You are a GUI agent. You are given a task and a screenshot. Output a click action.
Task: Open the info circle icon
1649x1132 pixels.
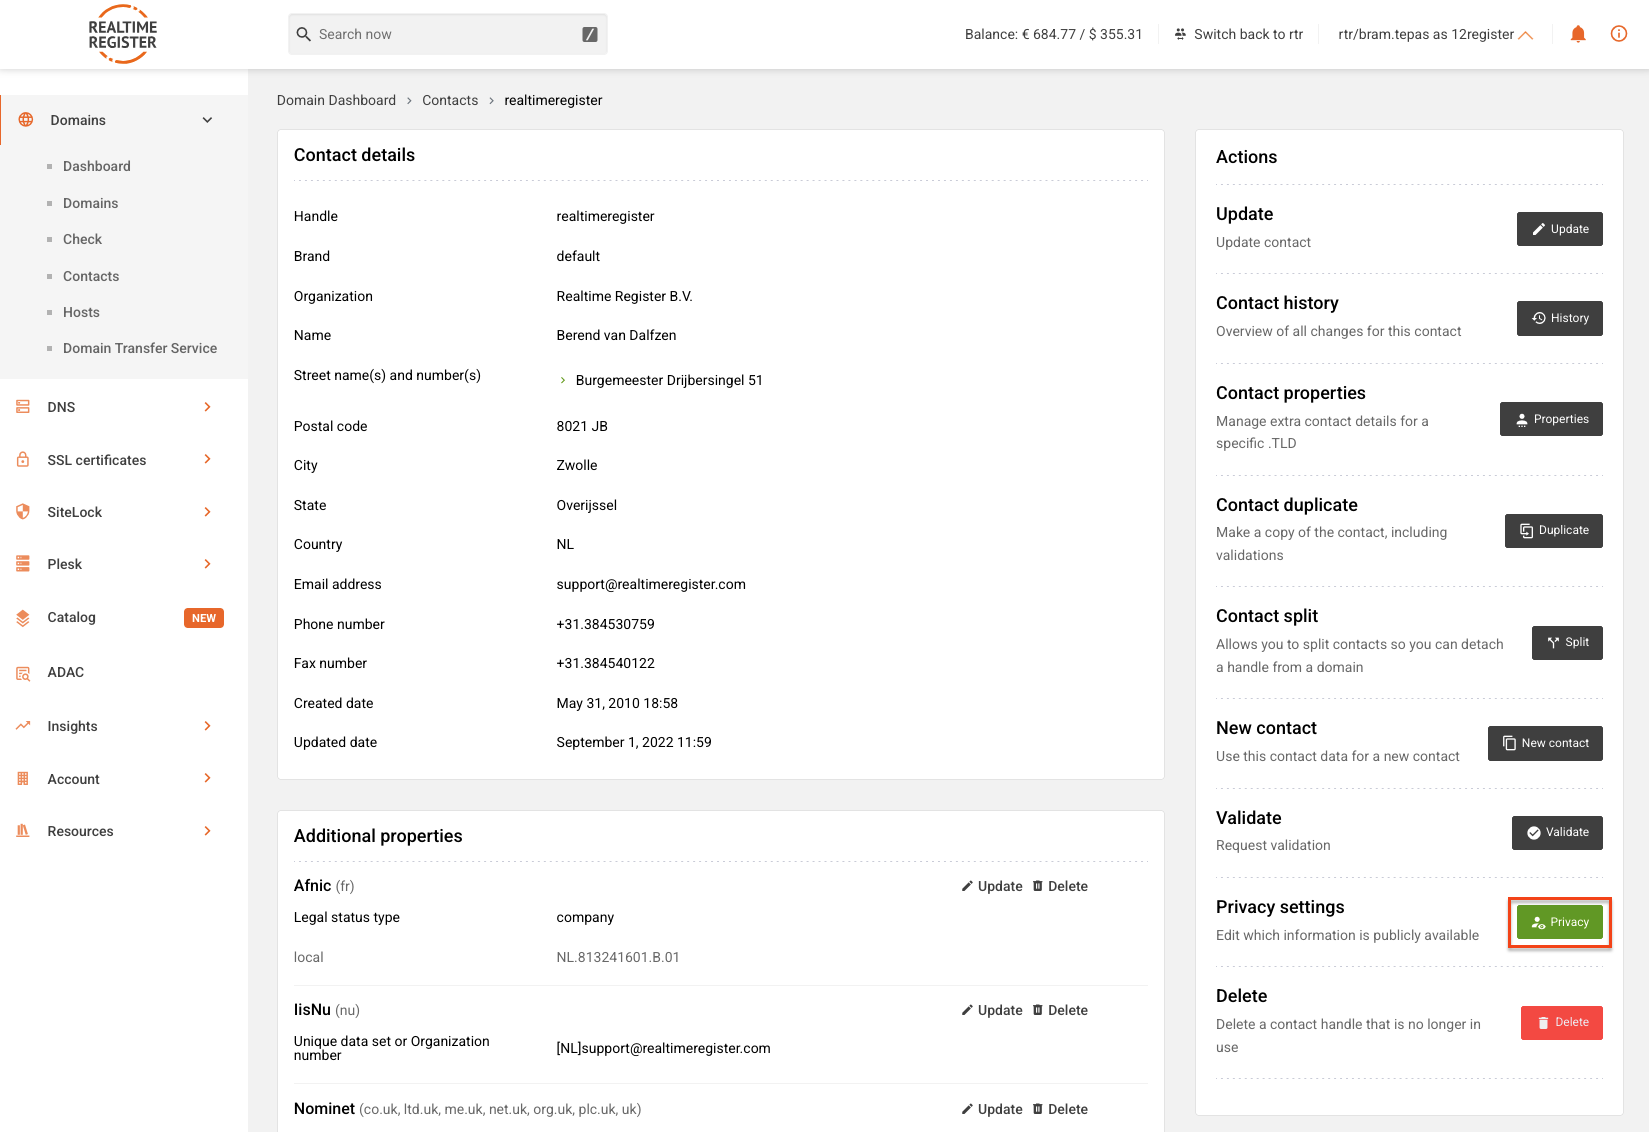1619,34
